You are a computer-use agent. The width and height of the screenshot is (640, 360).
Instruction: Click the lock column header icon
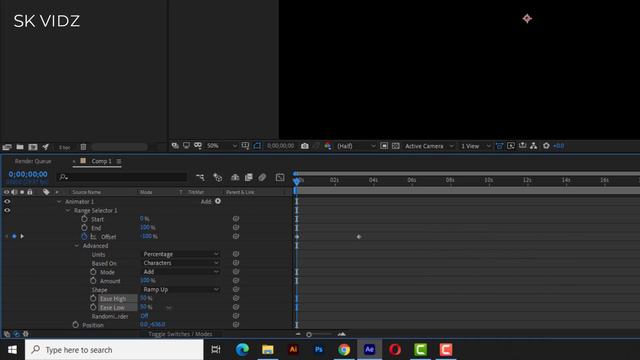pos(30,192)
